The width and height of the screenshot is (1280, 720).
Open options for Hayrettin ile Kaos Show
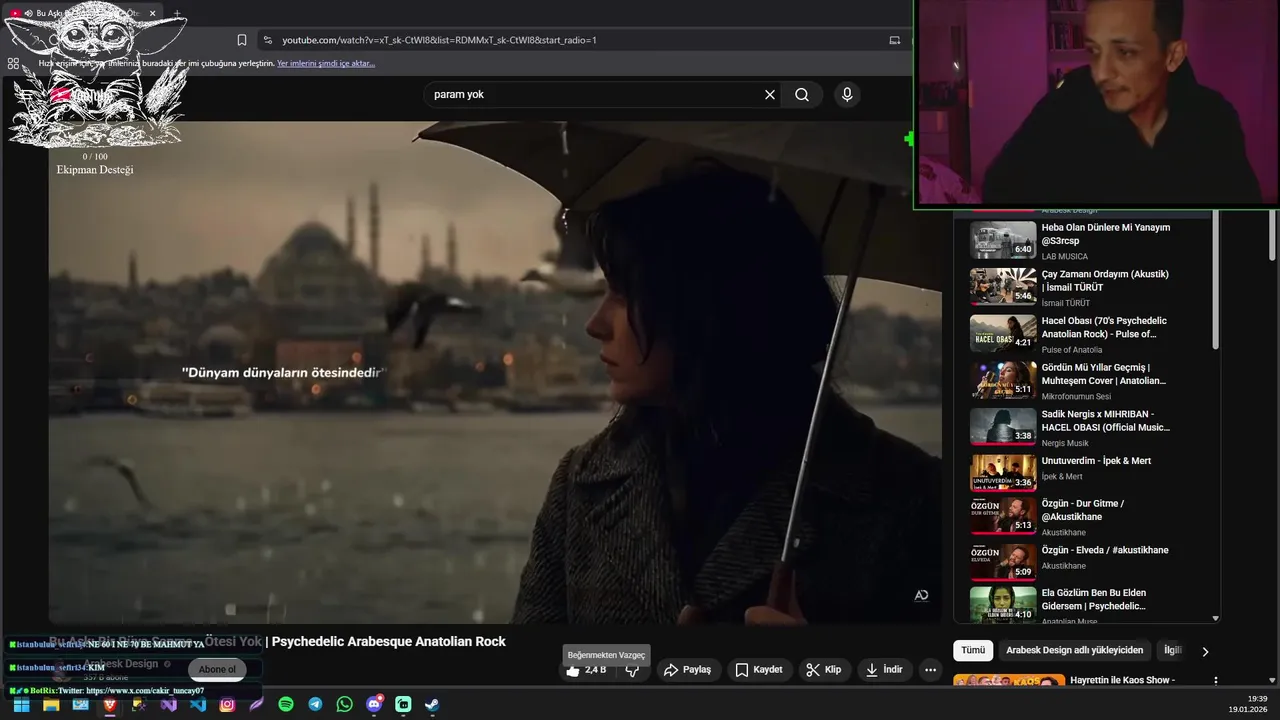pos(1216,681)
